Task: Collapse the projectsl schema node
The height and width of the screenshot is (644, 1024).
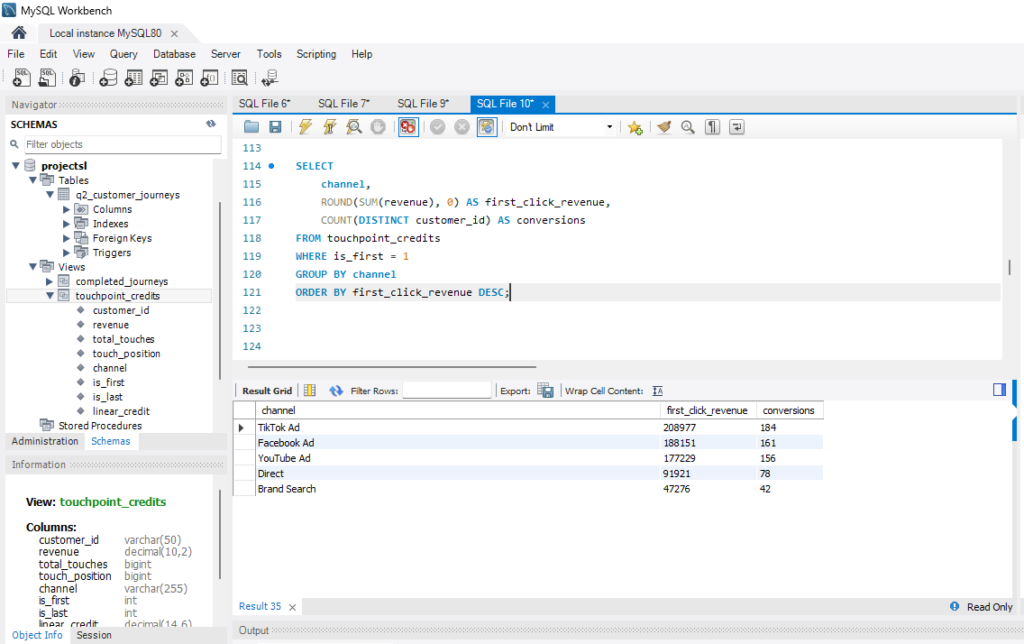Action: click(16, 166)
